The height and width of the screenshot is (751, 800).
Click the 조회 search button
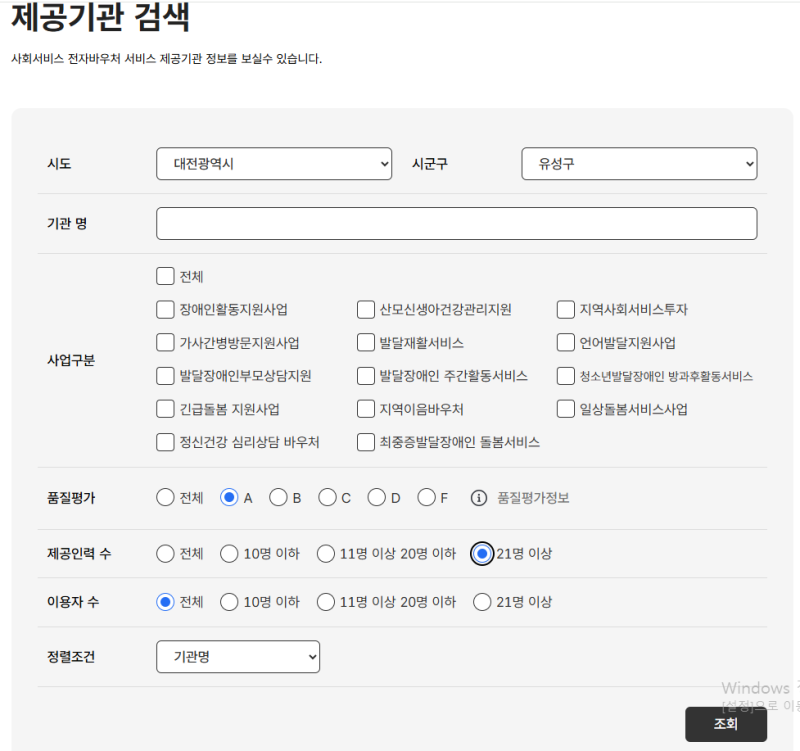(x=726, y=724)
